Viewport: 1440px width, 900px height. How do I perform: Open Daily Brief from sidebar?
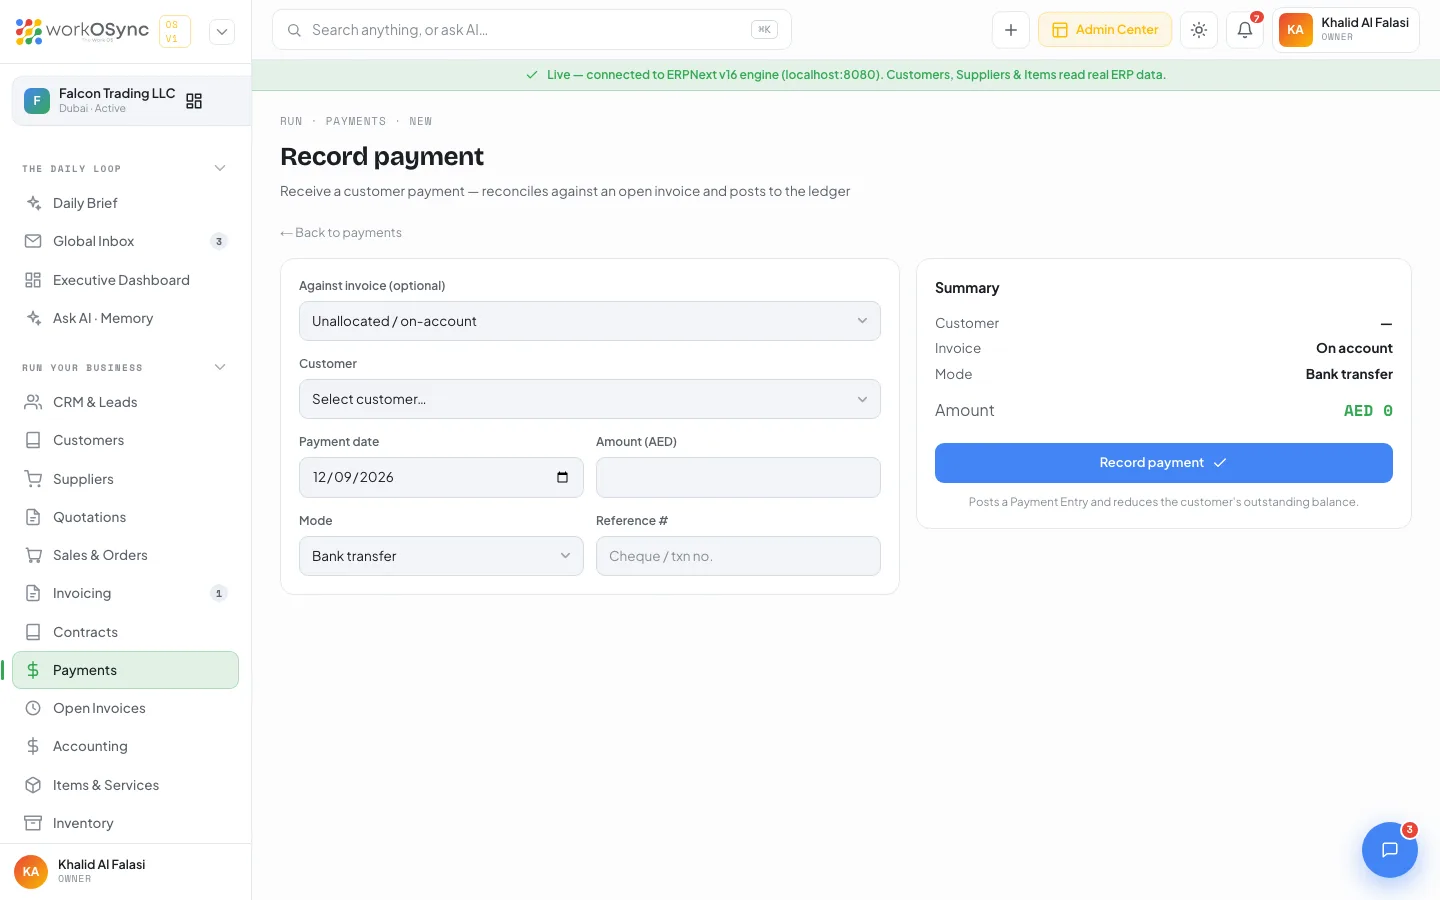(125, 203)
